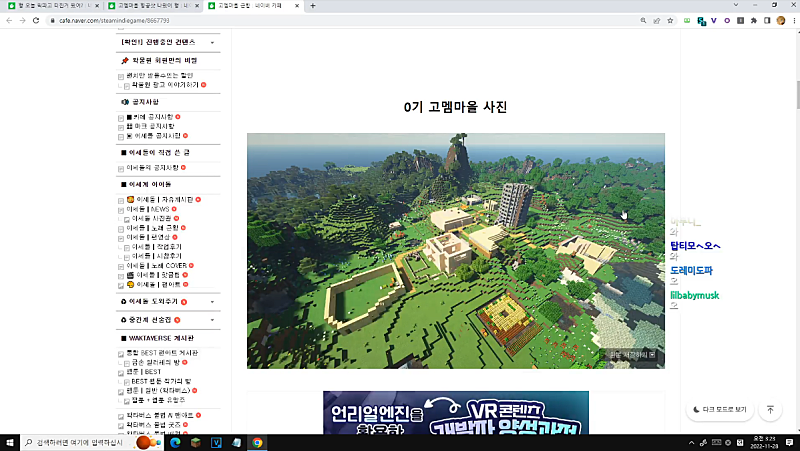
Task: Expand the 진행중인 컨텐츠 section arrow
Action: click(212, 43)
